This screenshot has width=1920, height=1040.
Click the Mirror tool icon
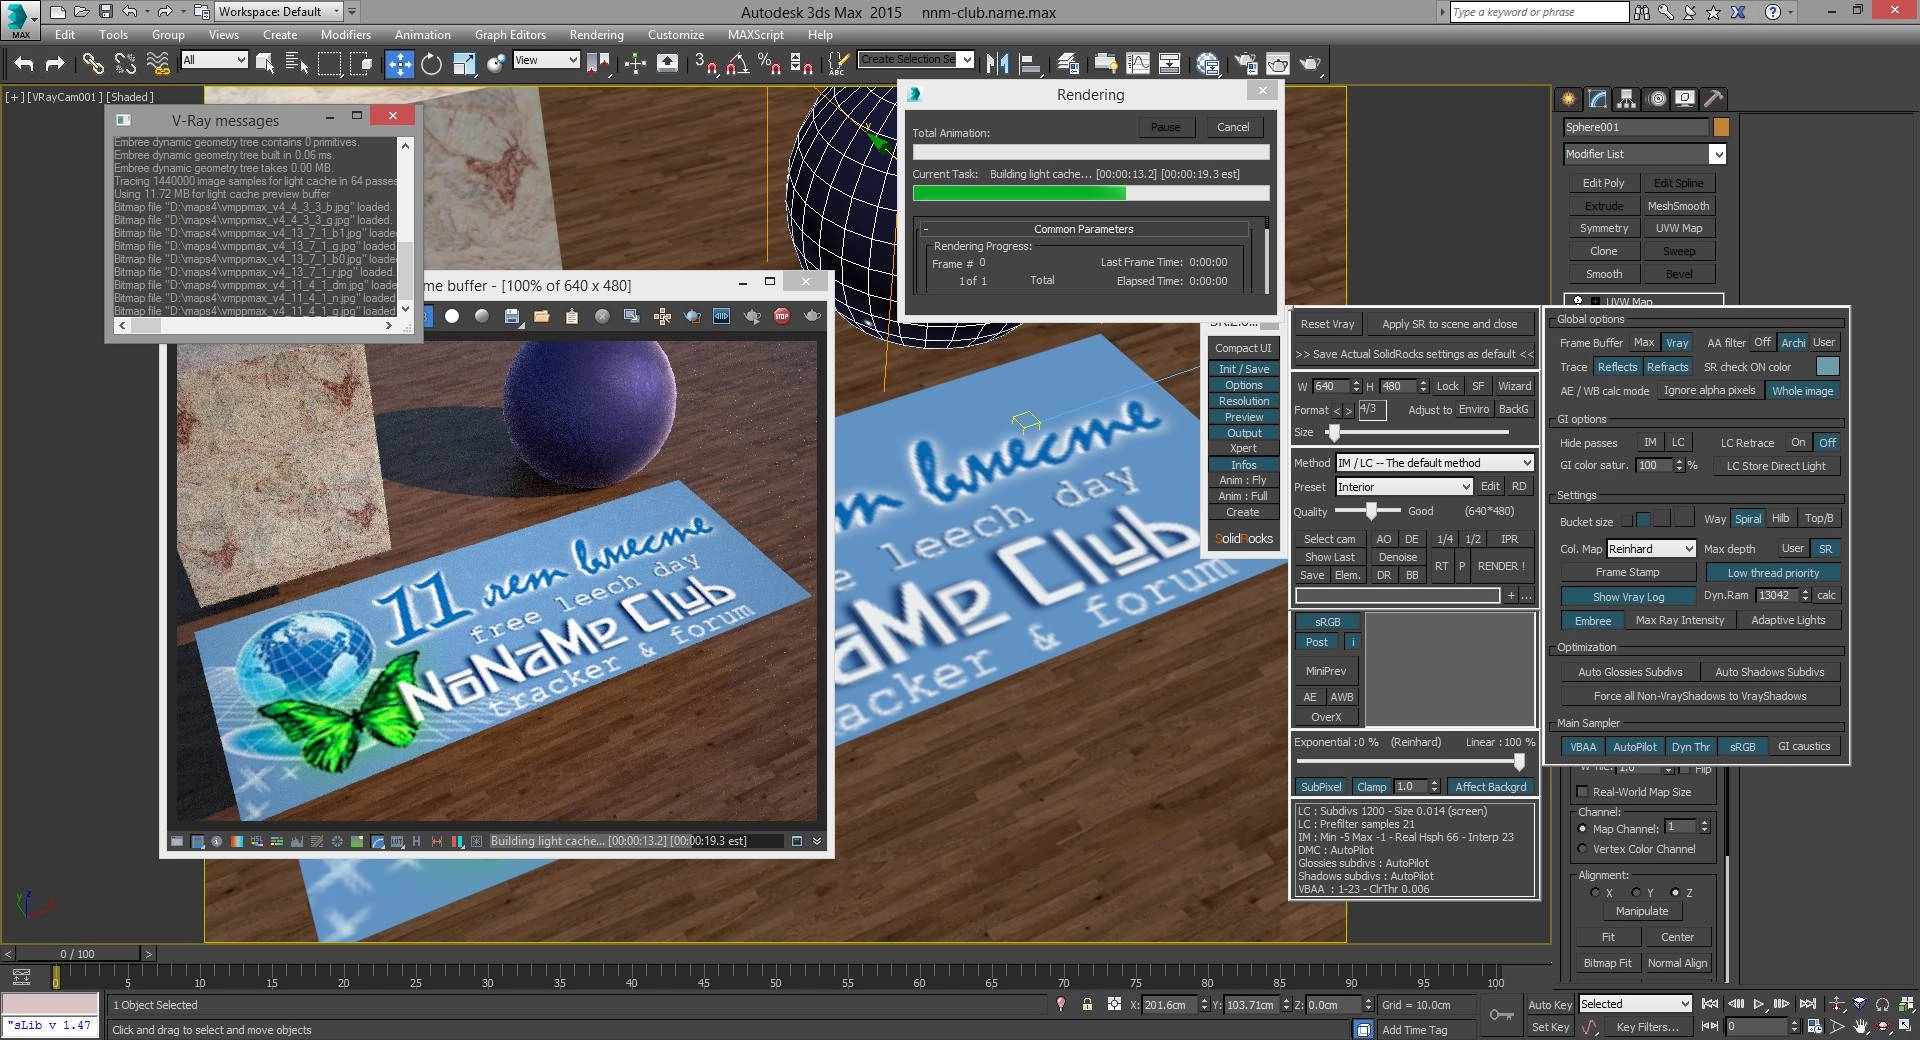click(997, 64)
